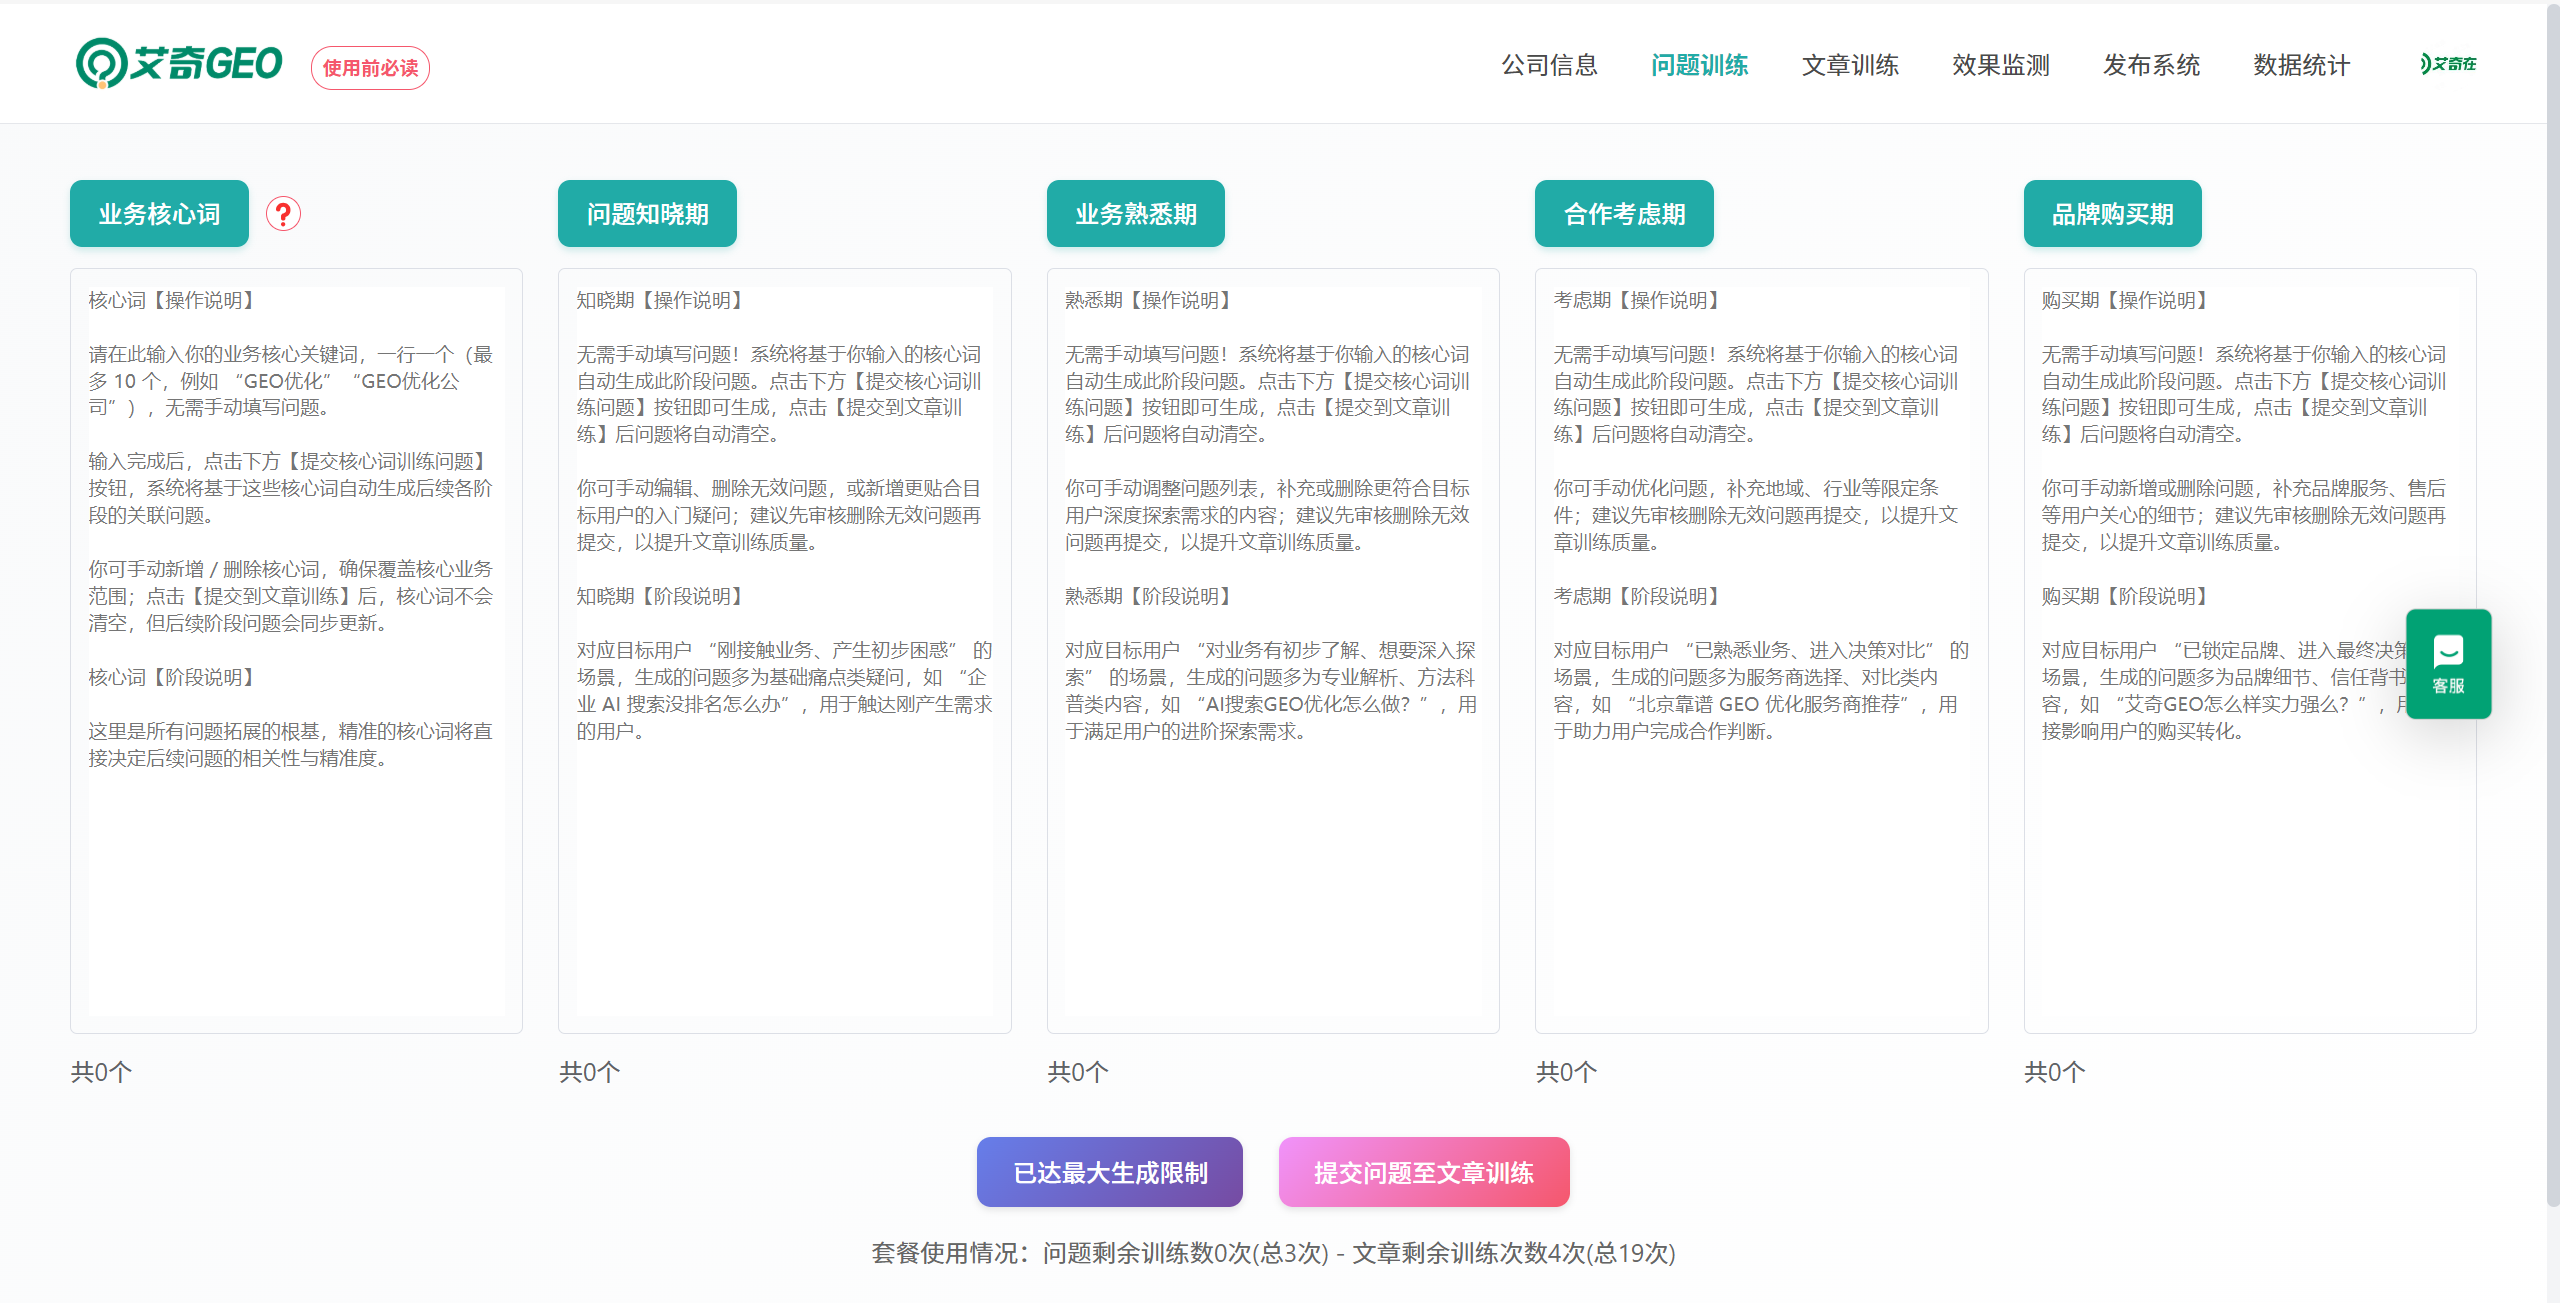Image resolution: width=2560 pixels, height=1303 pixels.
Task: Click the red question mark help icon
Action: tap(283, 214)
